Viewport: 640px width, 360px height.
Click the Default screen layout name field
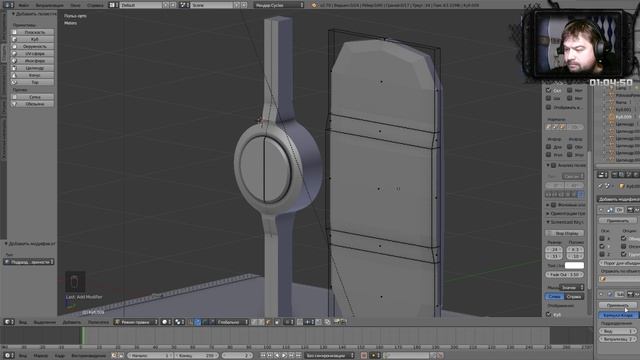coord(141,5)
